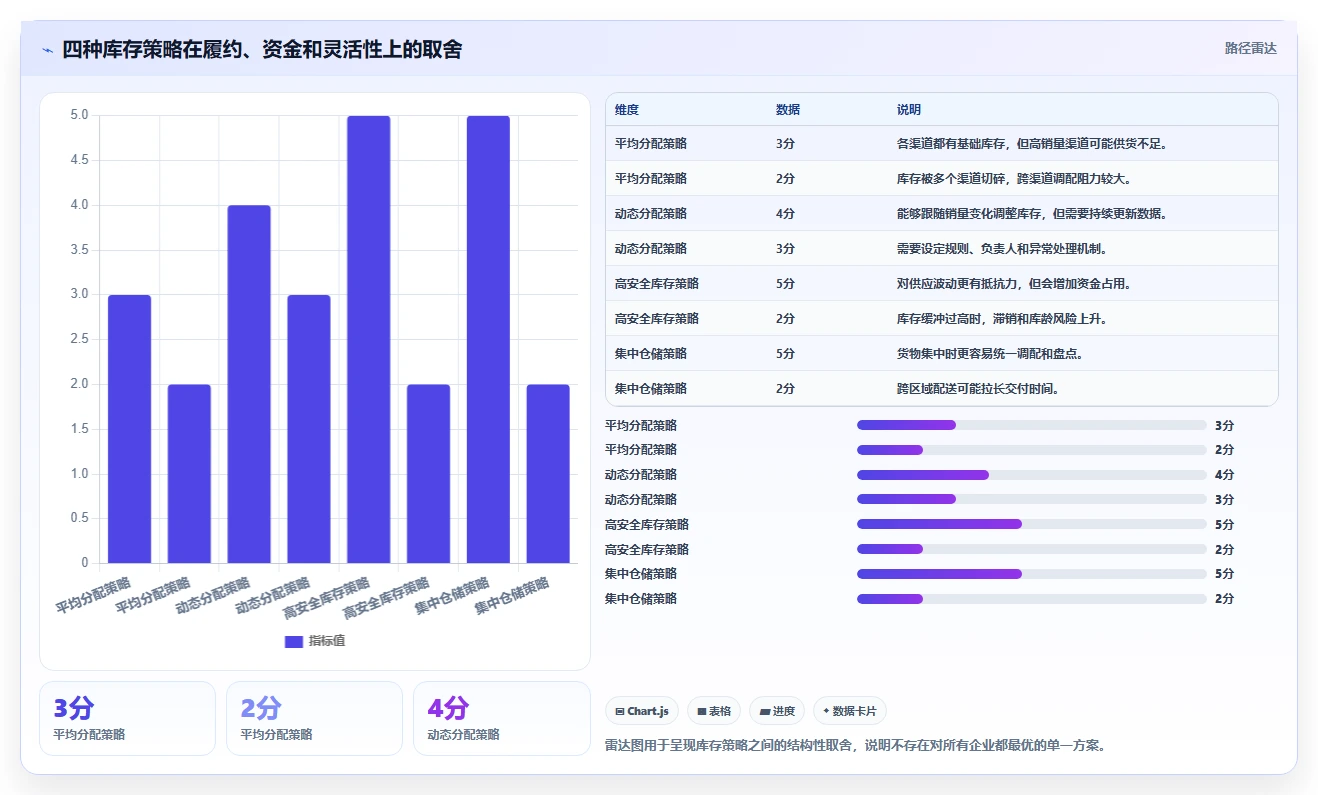
Task: Click the 数据 column header
Action: [x=788, y=109]
